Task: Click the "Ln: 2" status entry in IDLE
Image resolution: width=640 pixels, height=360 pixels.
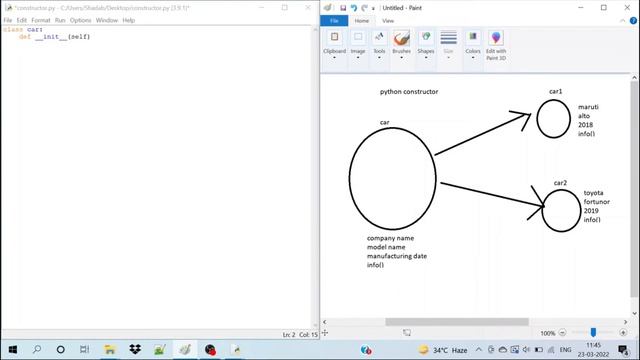Action: [289, 334]
